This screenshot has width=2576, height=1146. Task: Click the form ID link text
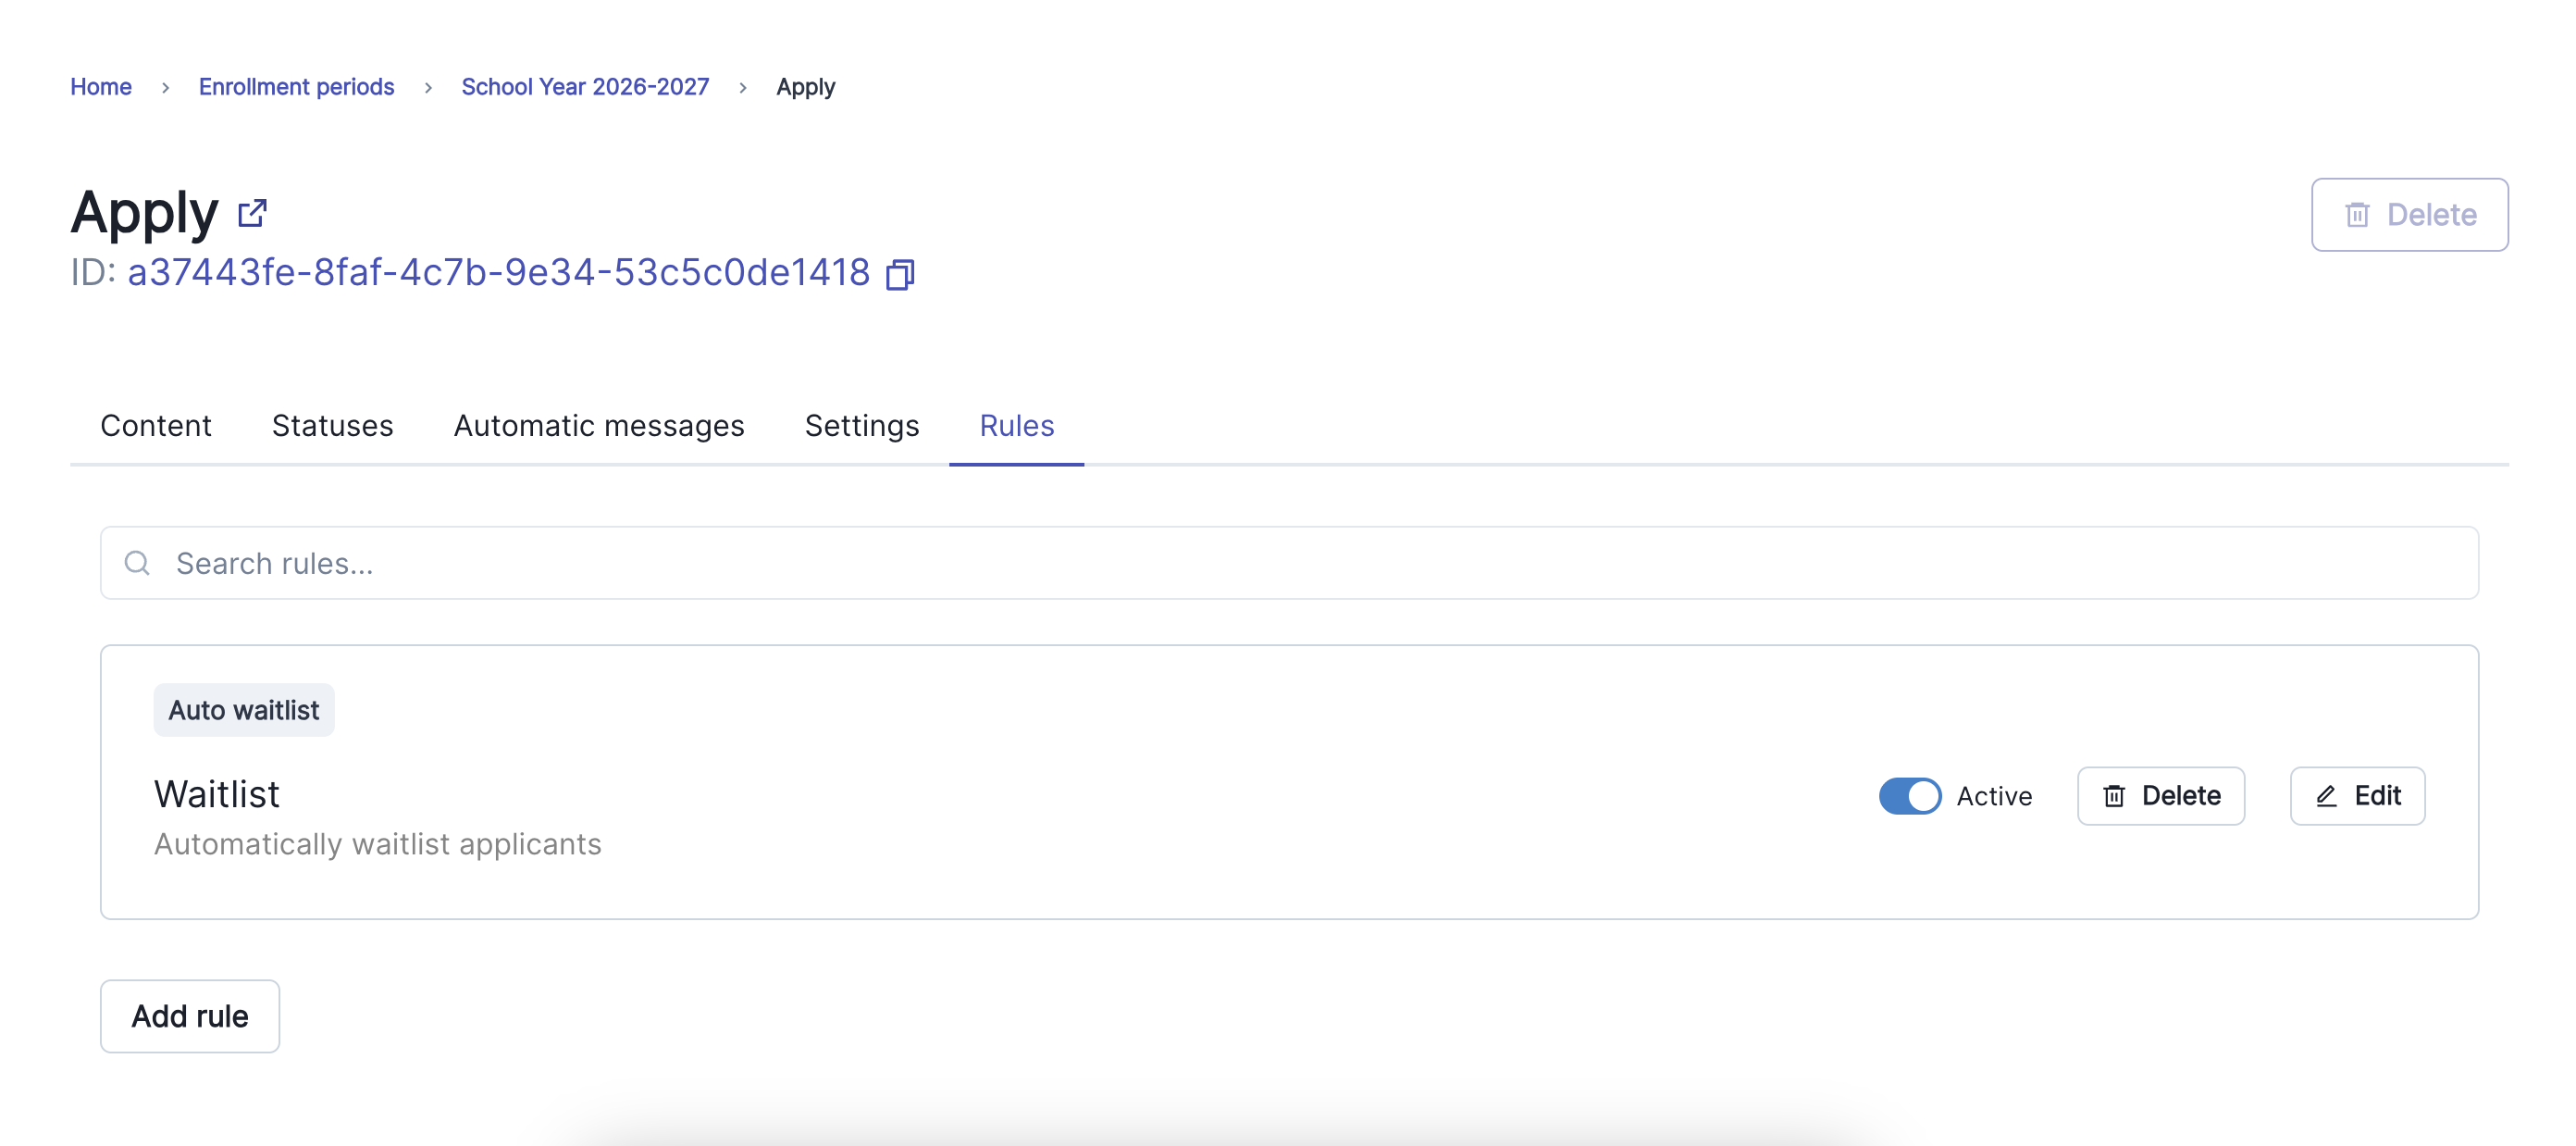pos(498,273)
